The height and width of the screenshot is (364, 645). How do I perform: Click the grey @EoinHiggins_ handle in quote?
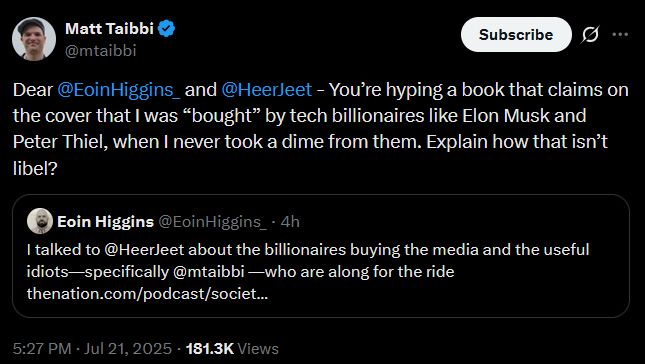[x=213, y=222]
